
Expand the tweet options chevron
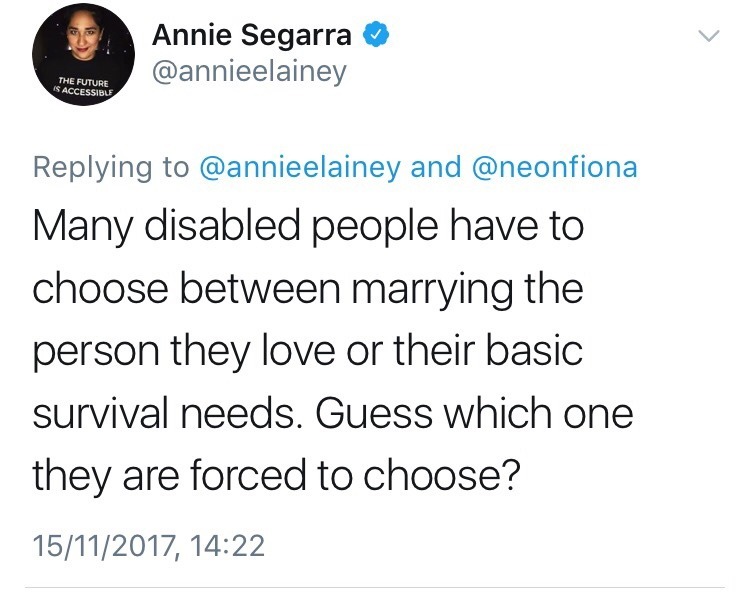click(707, 36)
